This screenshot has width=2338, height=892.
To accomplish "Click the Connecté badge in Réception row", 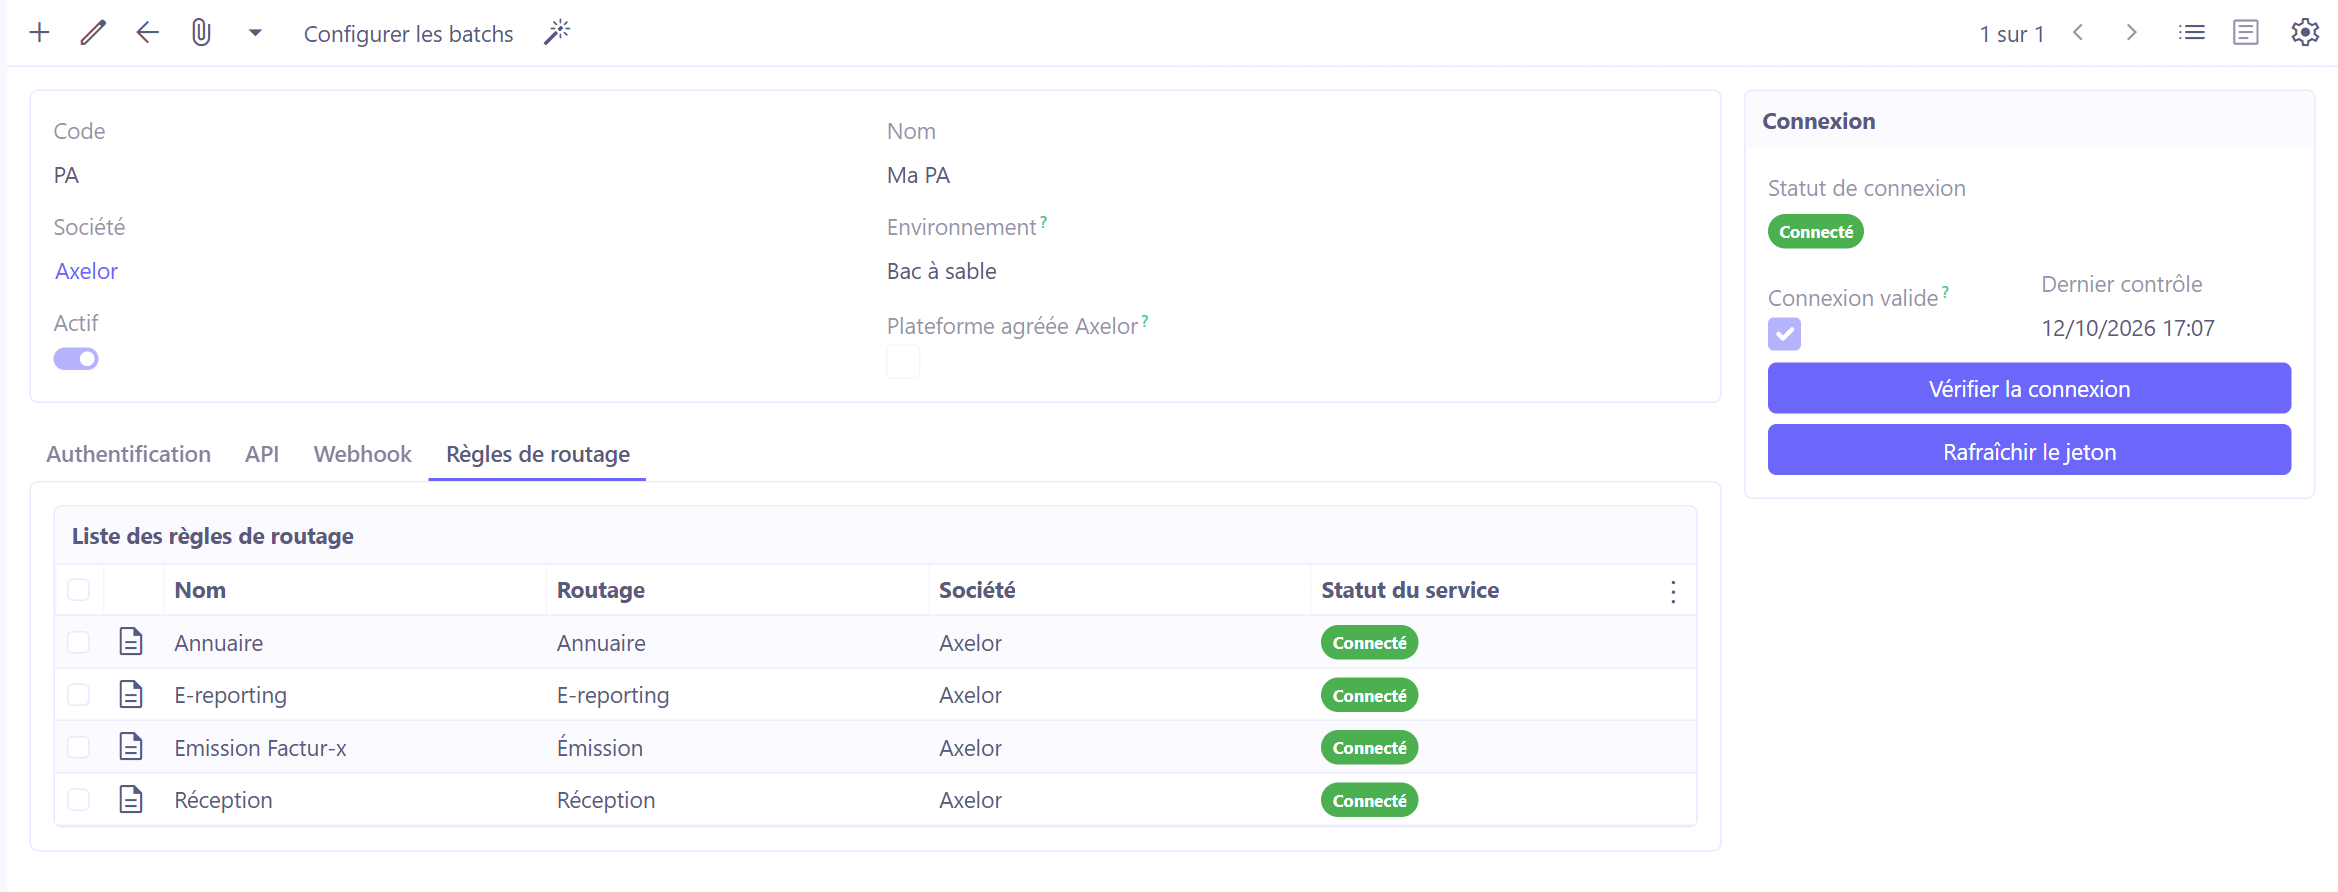I will click(1369, 800).
